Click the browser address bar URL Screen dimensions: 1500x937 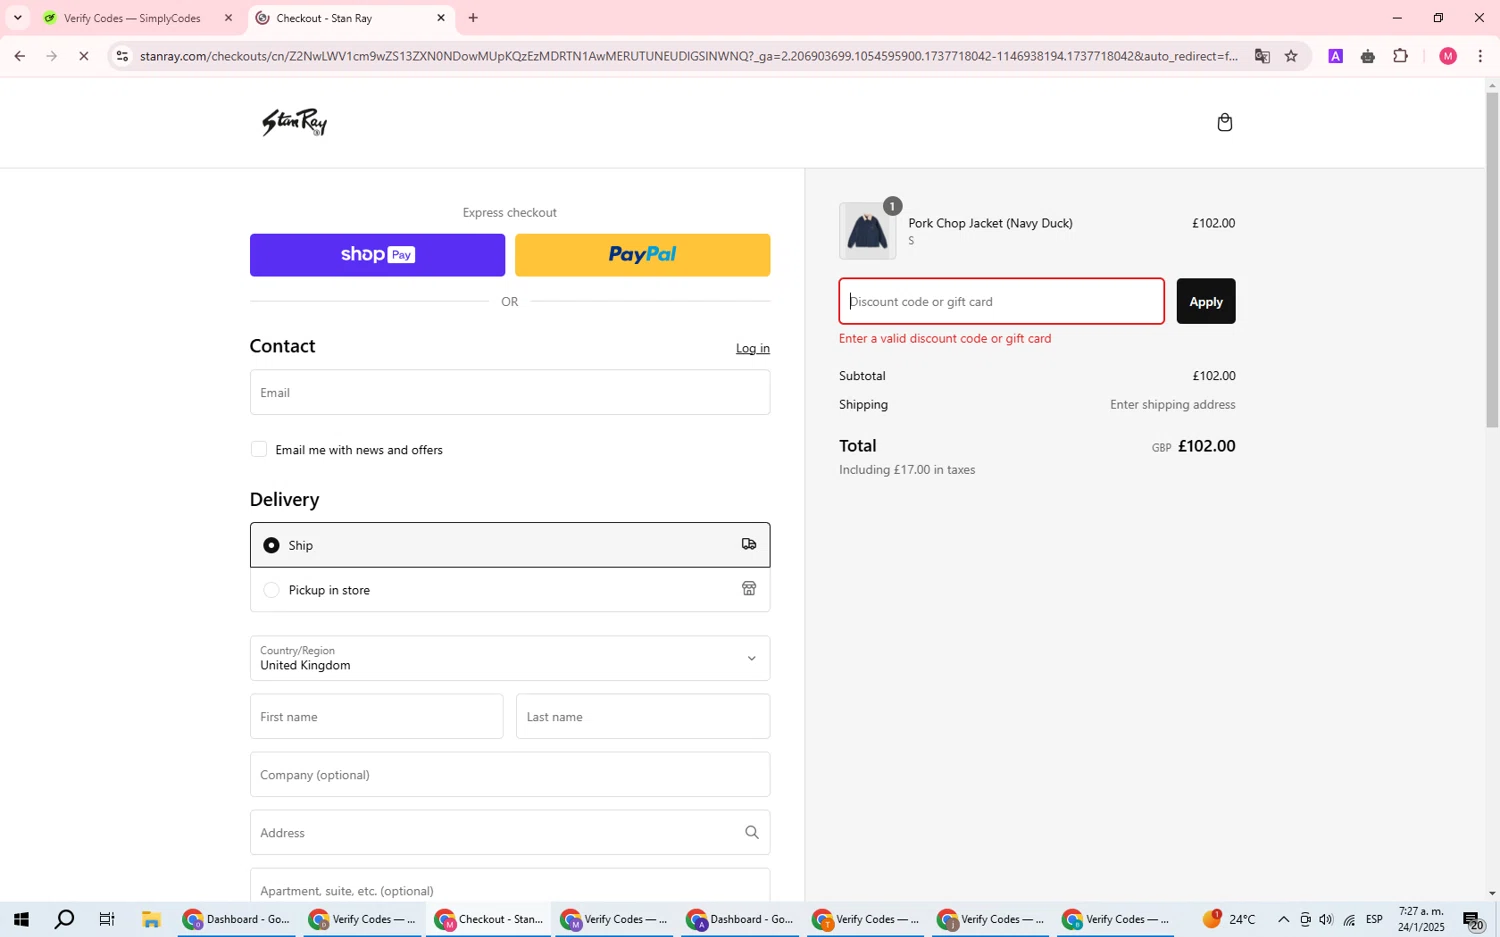688,56
